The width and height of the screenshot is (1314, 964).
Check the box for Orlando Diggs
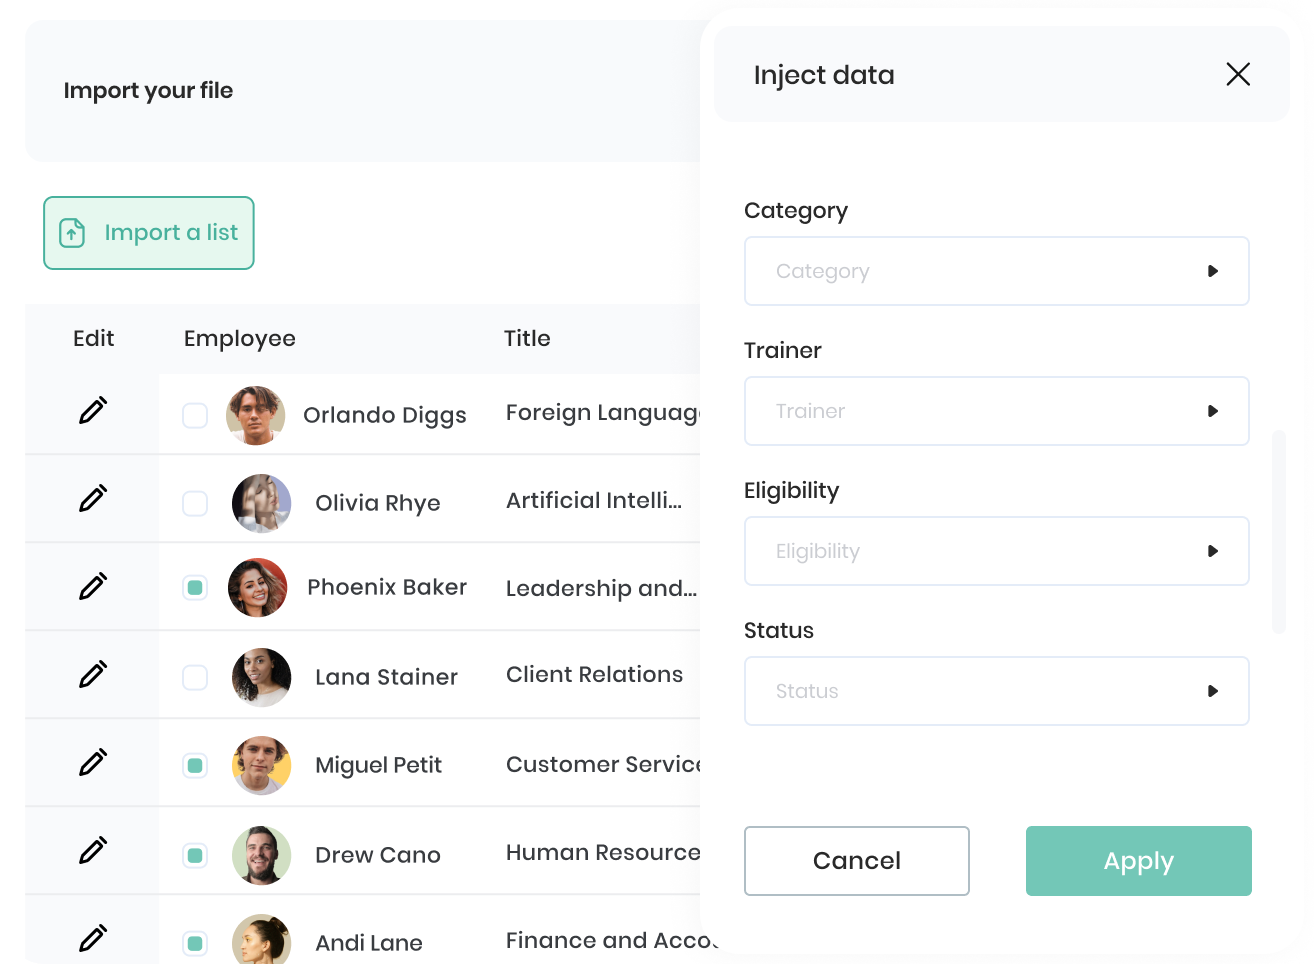195,415
